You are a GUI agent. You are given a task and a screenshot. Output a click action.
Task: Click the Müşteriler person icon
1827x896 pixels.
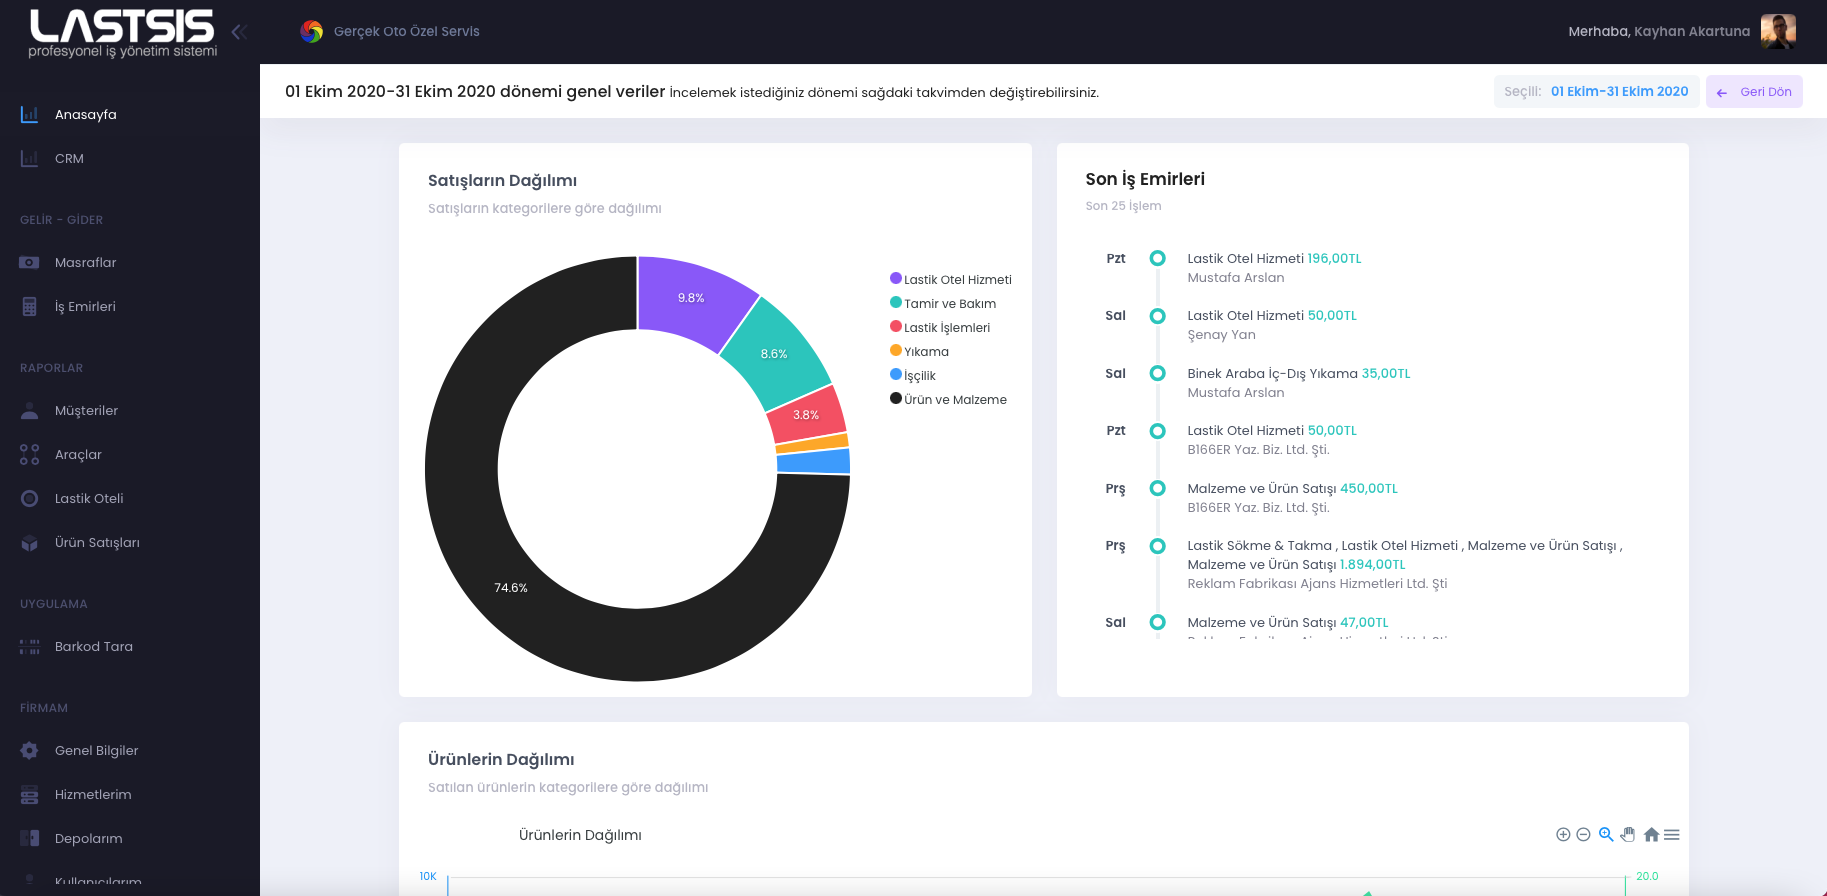pyautogui.click(x=30, y=410)
